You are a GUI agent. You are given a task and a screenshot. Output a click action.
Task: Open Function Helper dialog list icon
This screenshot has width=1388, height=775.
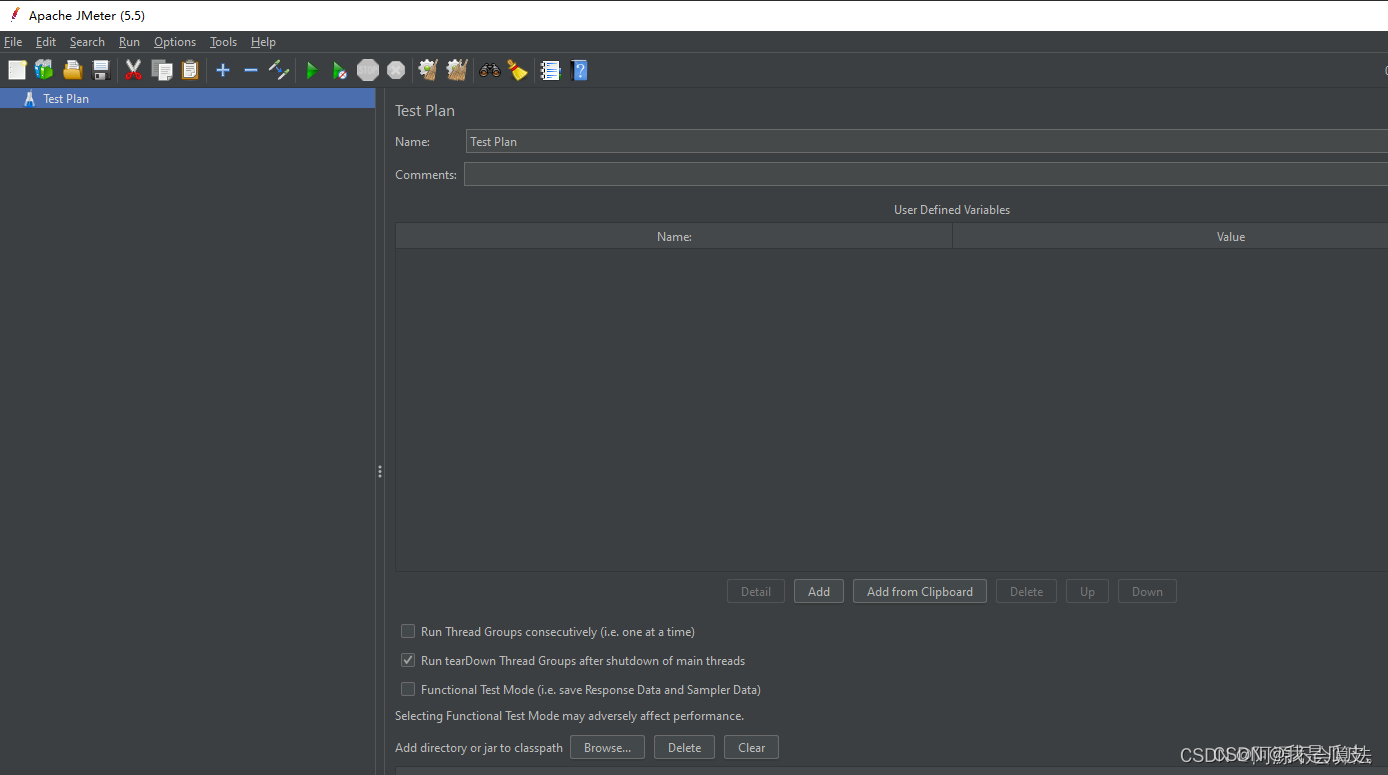[x=550, y=70]
